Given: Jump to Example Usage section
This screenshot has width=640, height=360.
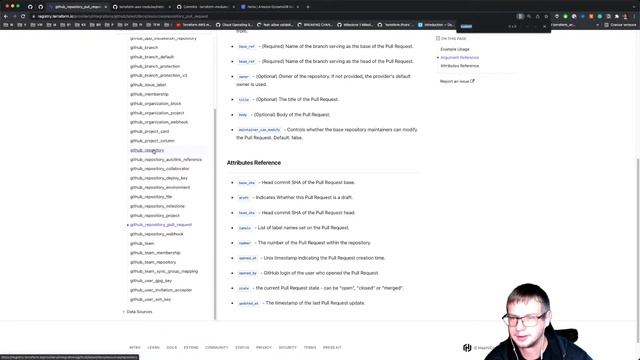Looking at the screenshot, I should 455,49.
